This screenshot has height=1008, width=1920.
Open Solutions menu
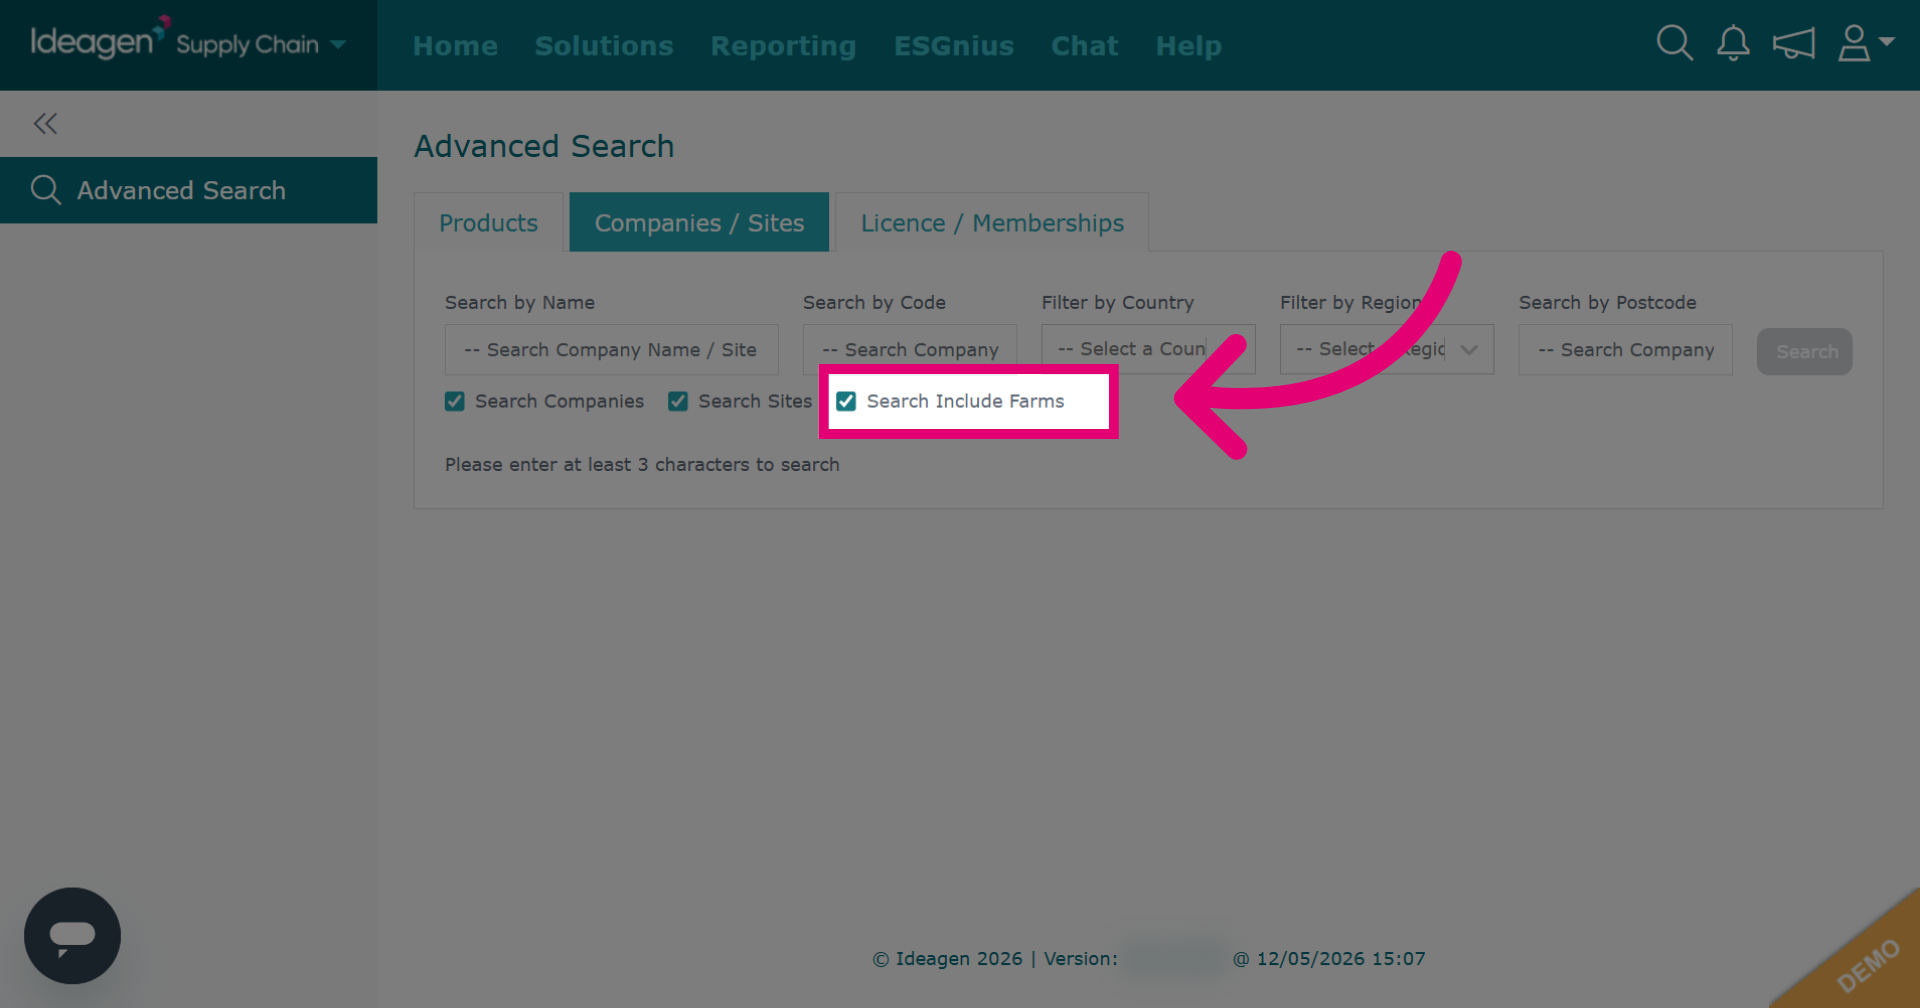[604, 46]
